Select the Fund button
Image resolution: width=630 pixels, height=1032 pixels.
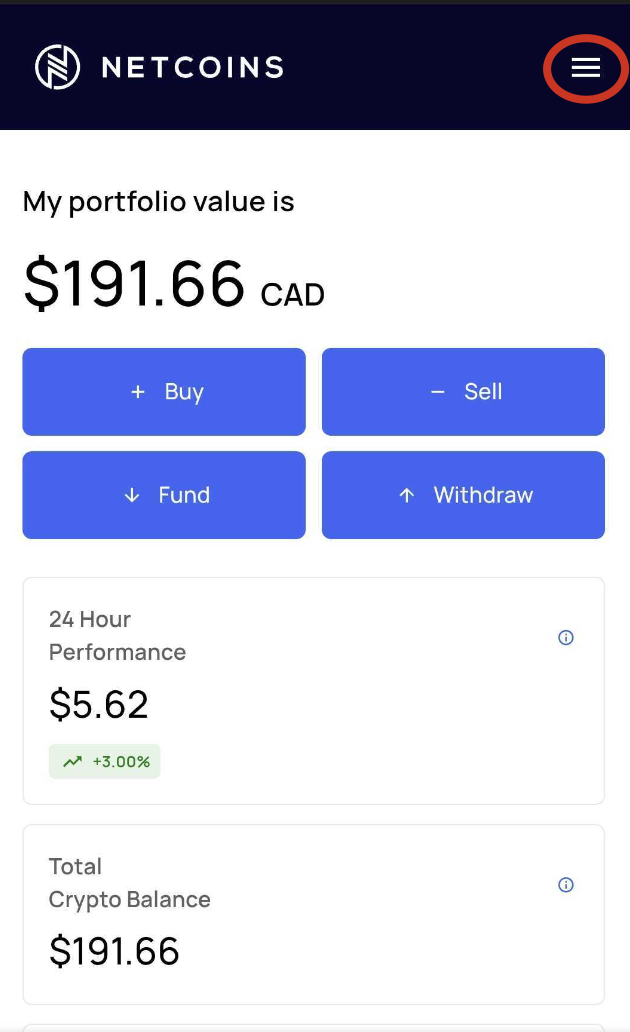pos(163,495)
